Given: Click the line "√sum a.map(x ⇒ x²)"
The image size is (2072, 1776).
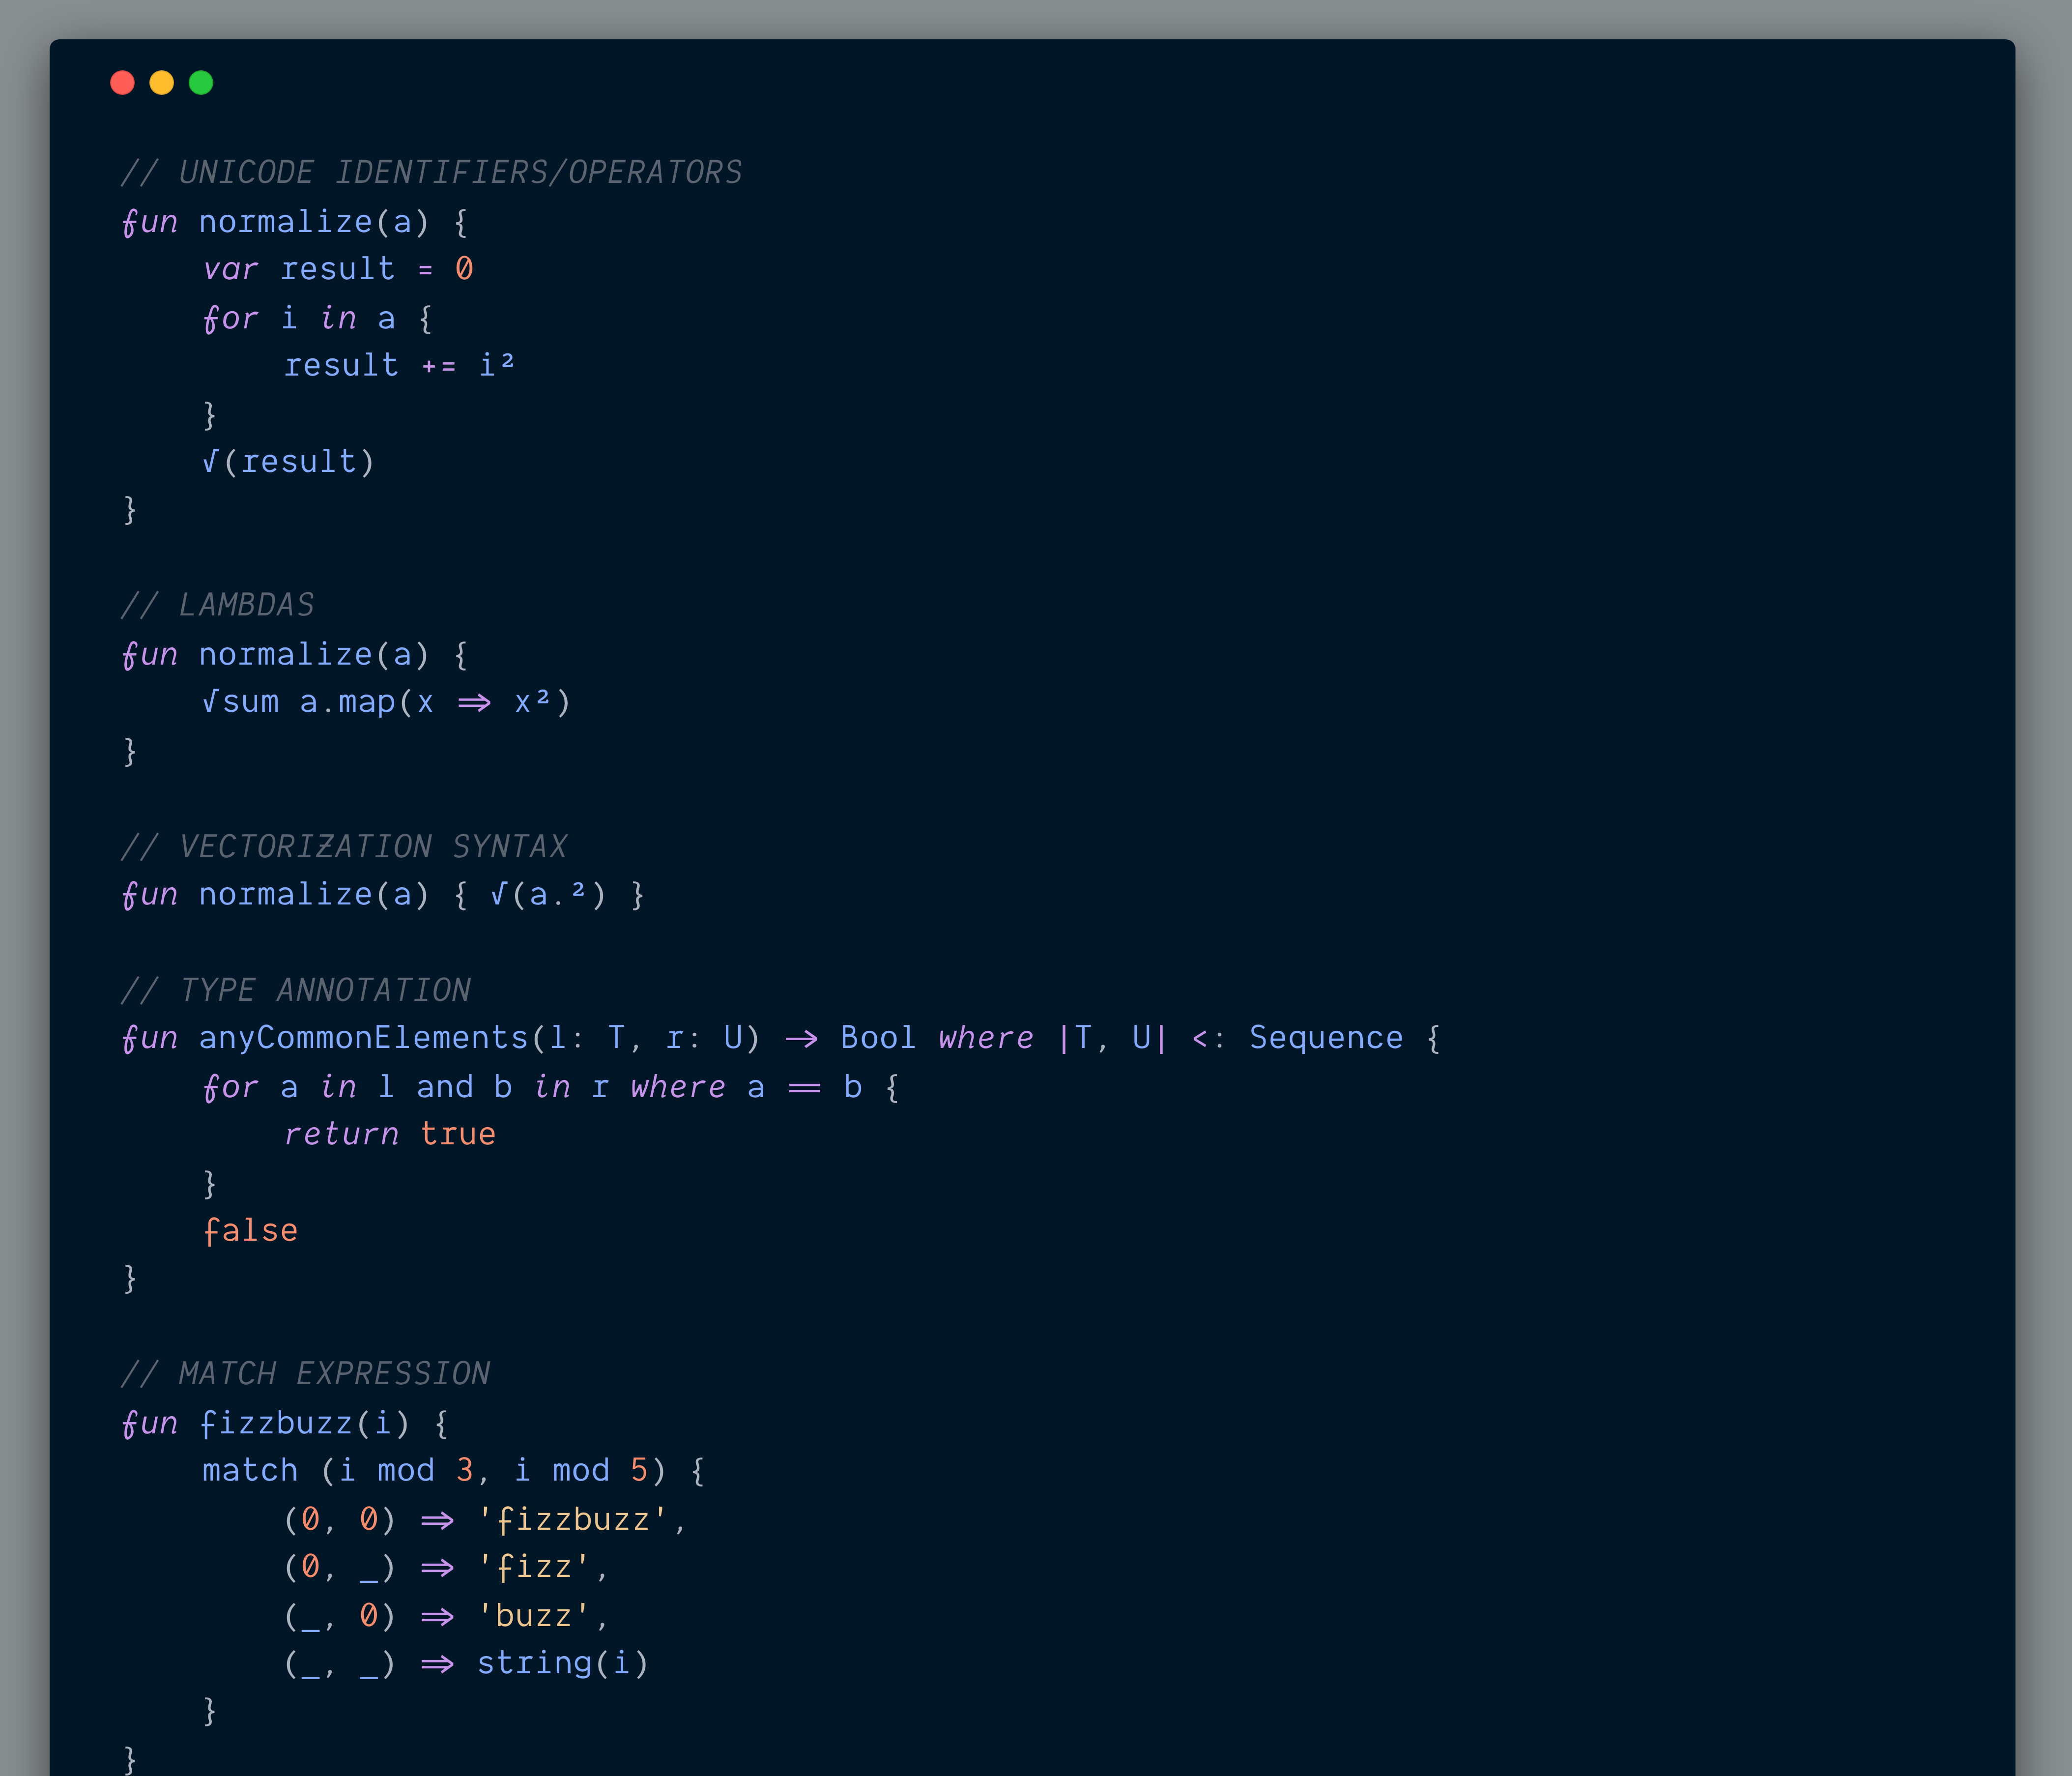Looking at the screenshot, I should coord(386,702).
